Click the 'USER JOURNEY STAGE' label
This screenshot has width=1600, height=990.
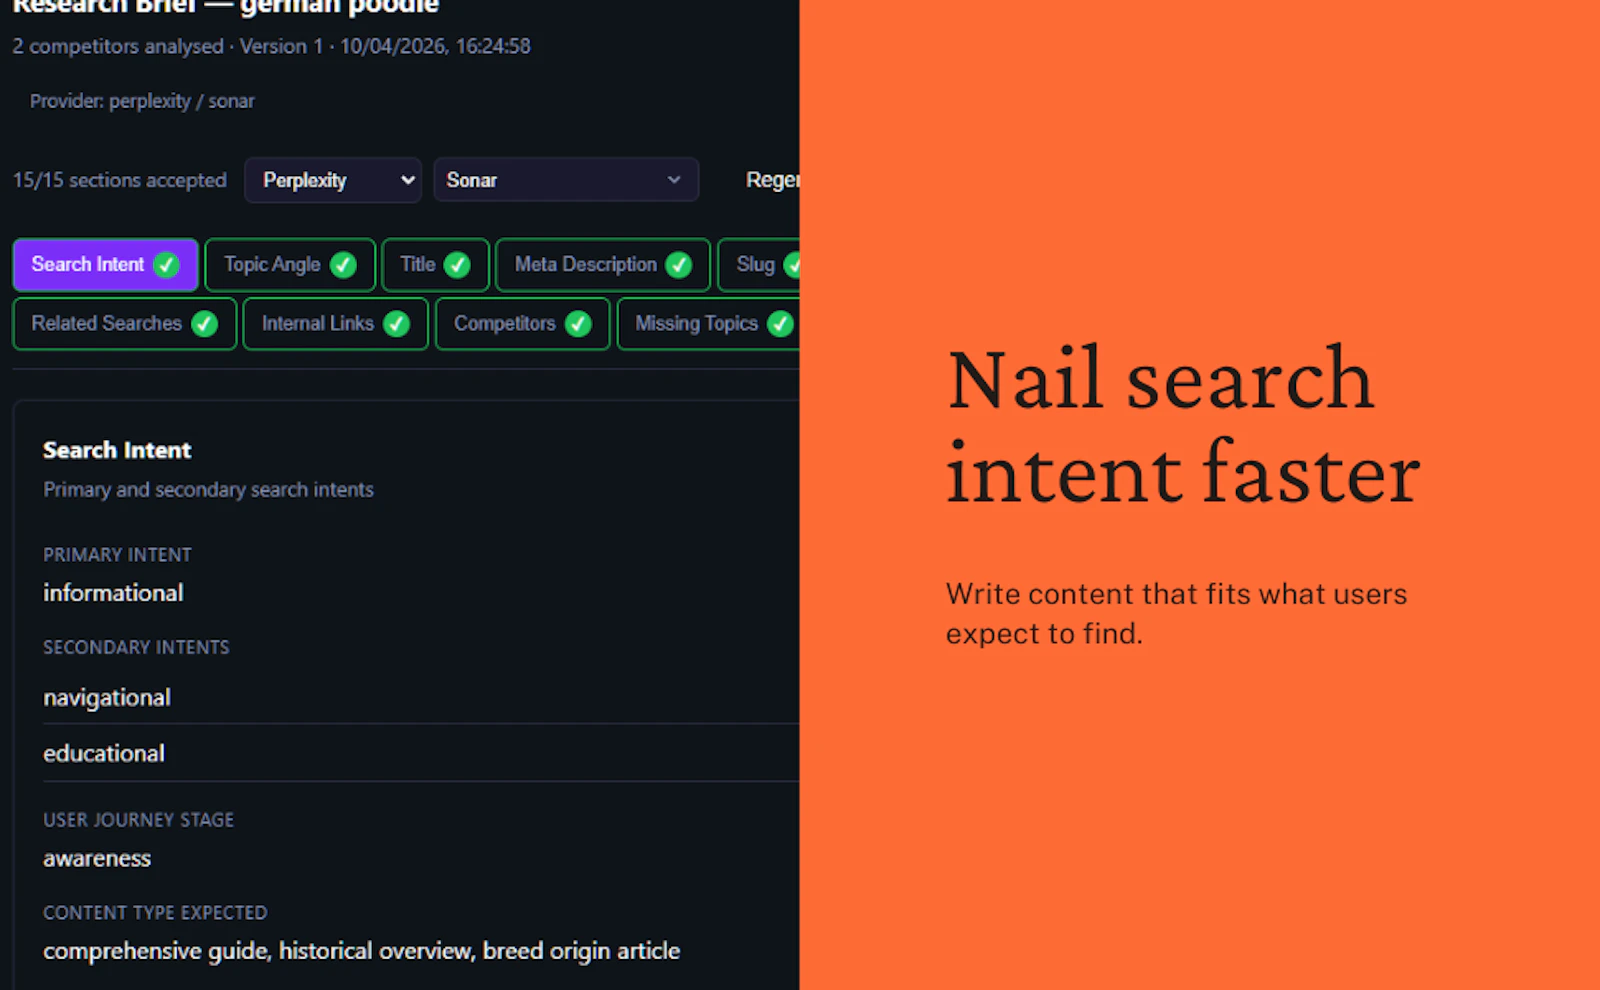(138, 820)
